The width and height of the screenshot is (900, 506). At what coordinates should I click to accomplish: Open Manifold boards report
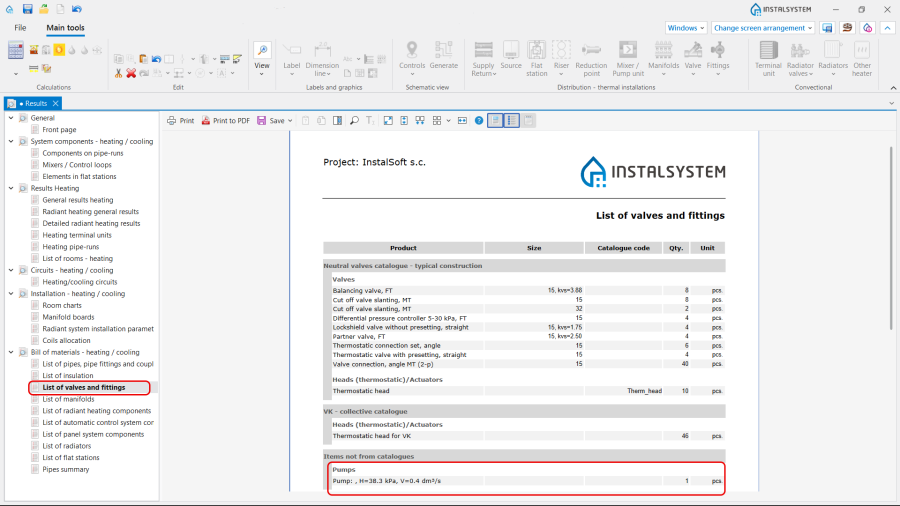68,317
